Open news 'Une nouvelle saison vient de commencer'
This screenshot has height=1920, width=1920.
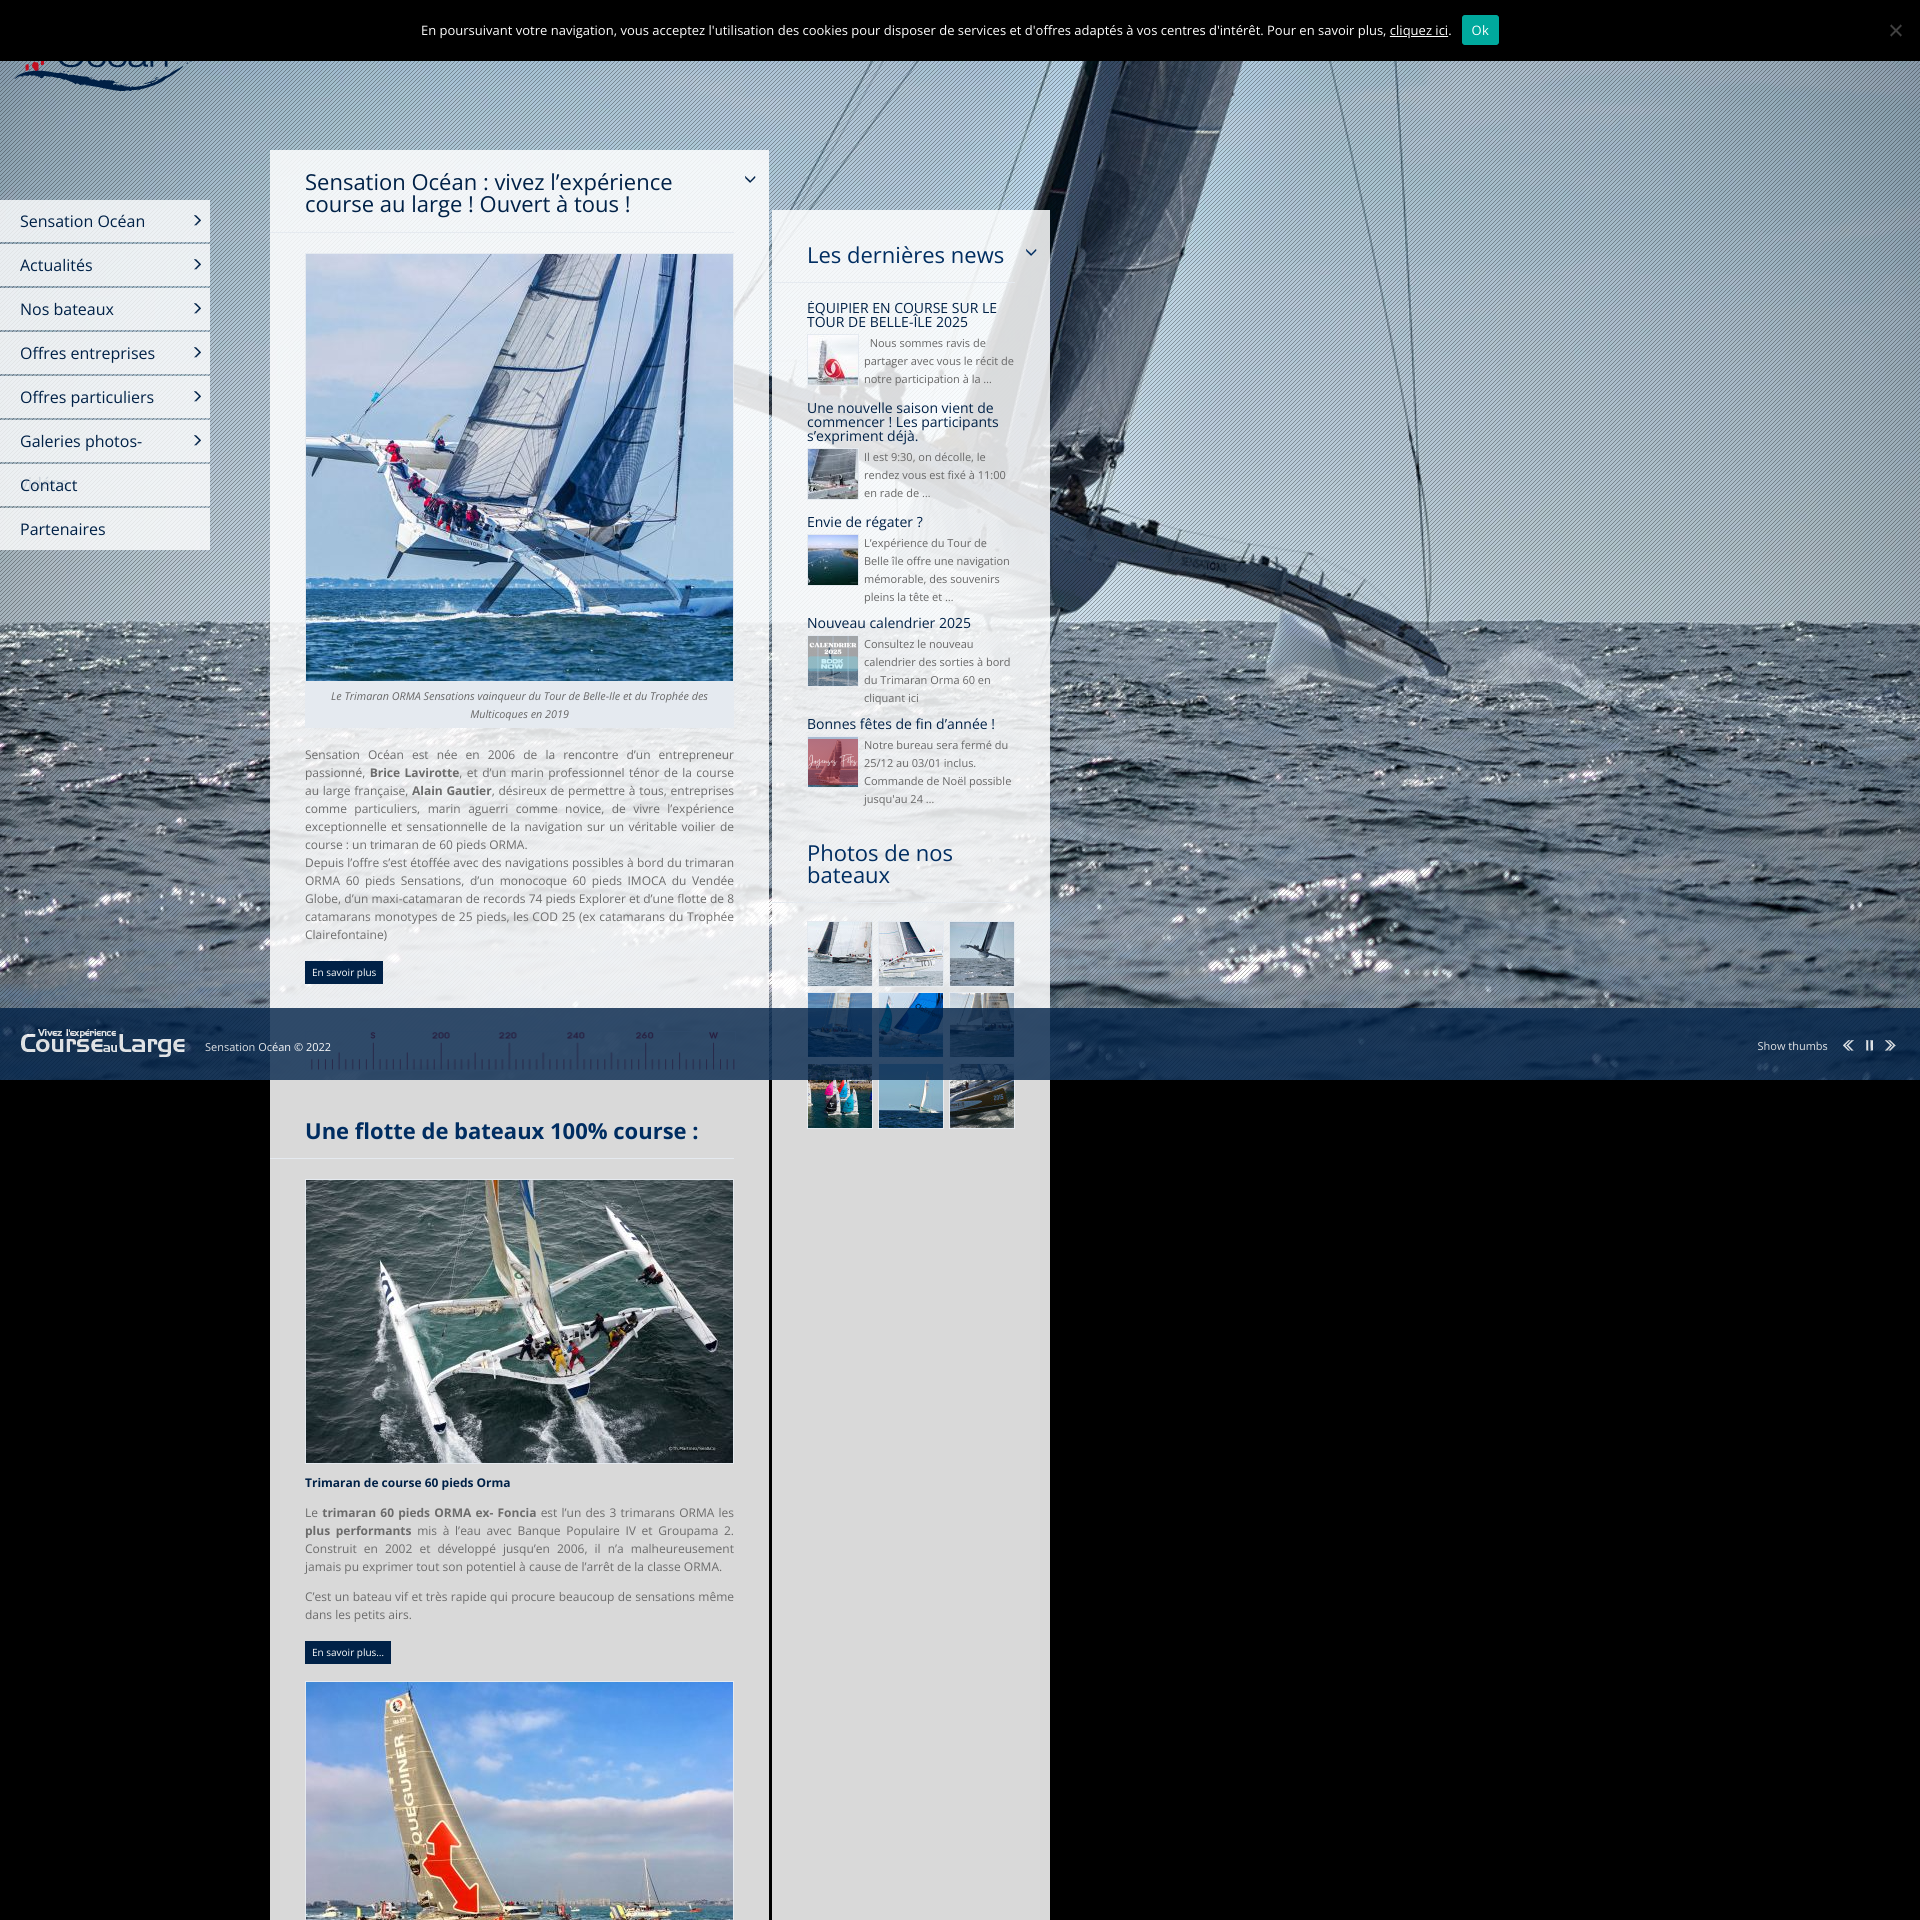903,422
